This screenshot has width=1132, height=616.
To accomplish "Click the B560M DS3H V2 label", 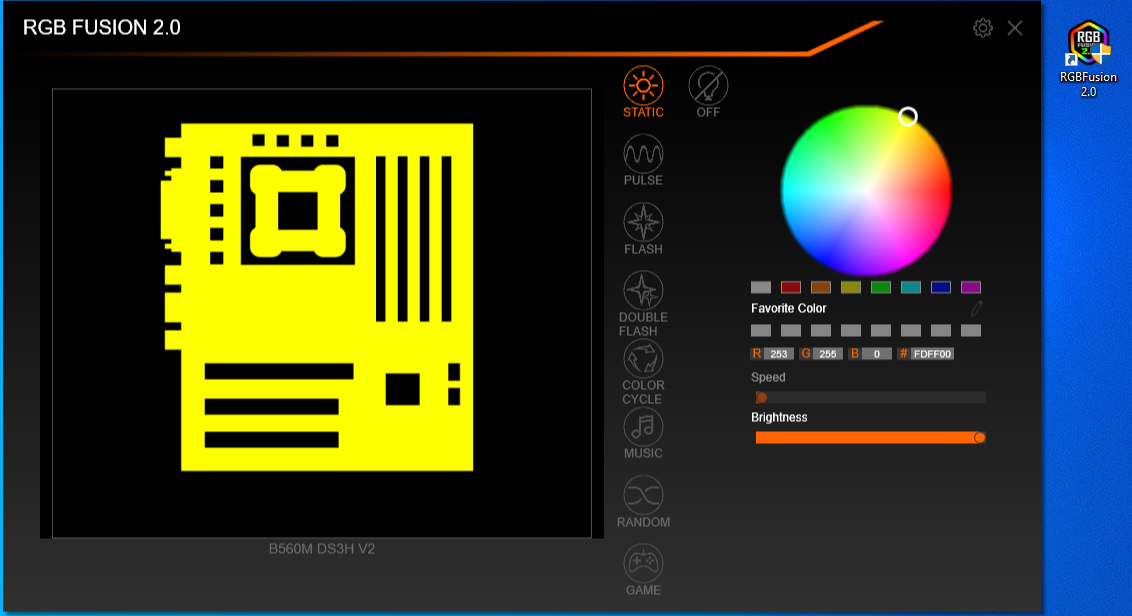I will tap(321, 549).
